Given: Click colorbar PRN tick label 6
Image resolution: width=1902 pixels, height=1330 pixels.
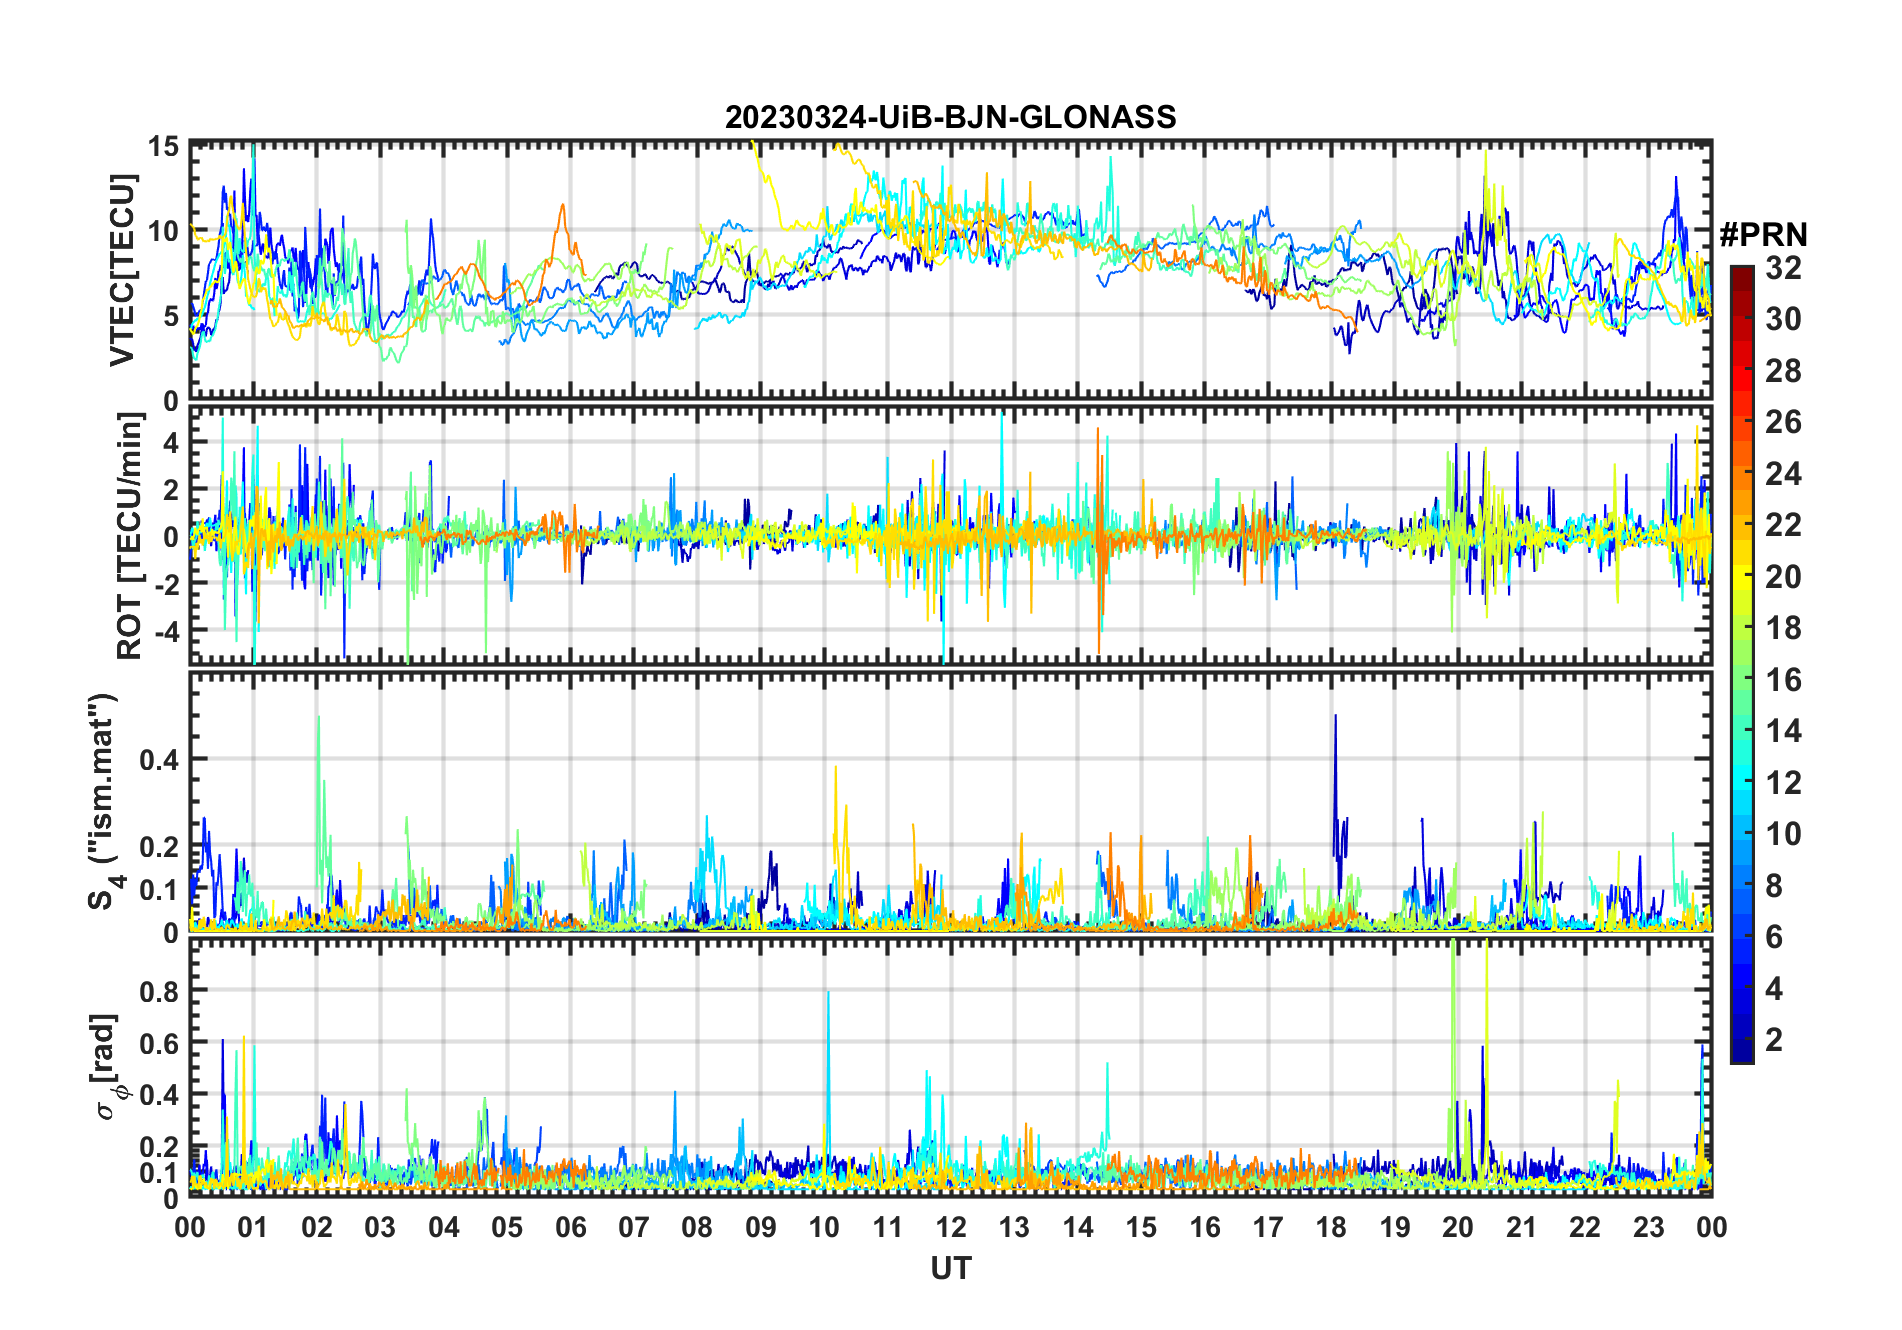Looking at the screenshot, I should pos(1774,937).
